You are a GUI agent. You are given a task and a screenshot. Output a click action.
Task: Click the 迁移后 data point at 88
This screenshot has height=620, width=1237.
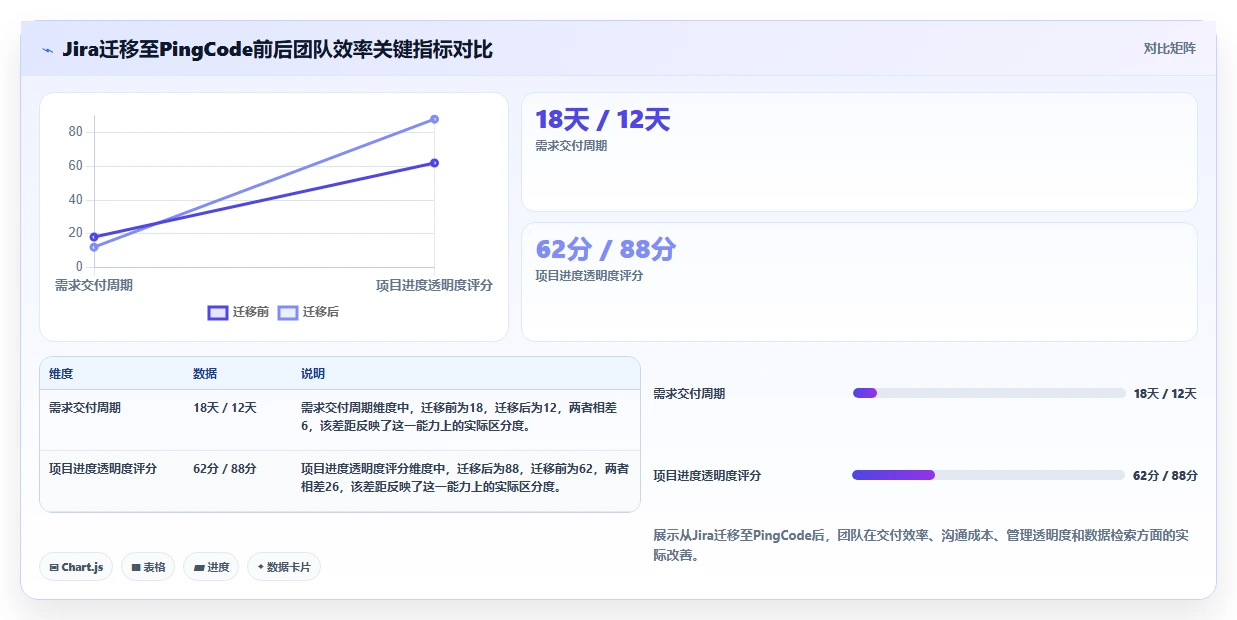click(x=434, y=119)
